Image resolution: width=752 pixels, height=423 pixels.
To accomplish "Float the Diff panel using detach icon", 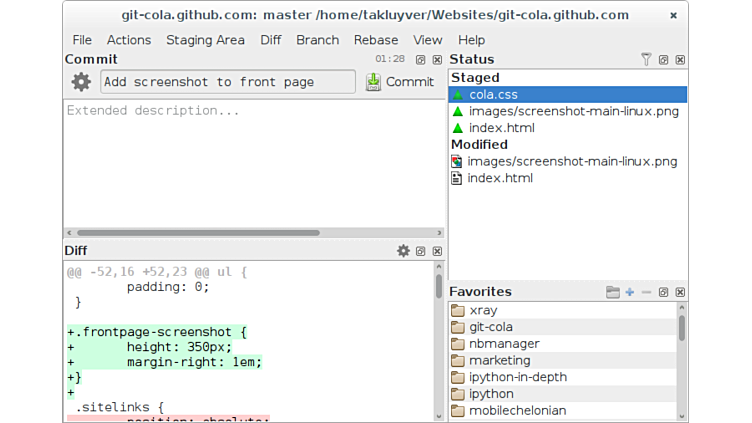I will click(x=420, y=251).
